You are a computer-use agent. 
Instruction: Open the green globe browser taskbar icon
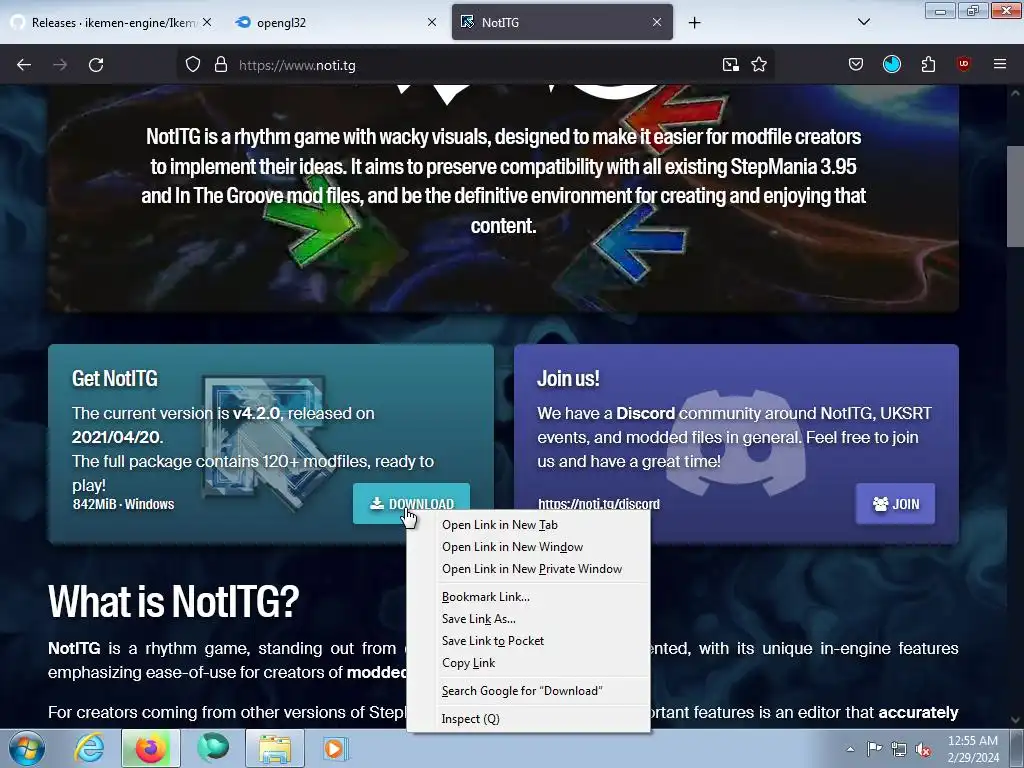click(213, 748)
